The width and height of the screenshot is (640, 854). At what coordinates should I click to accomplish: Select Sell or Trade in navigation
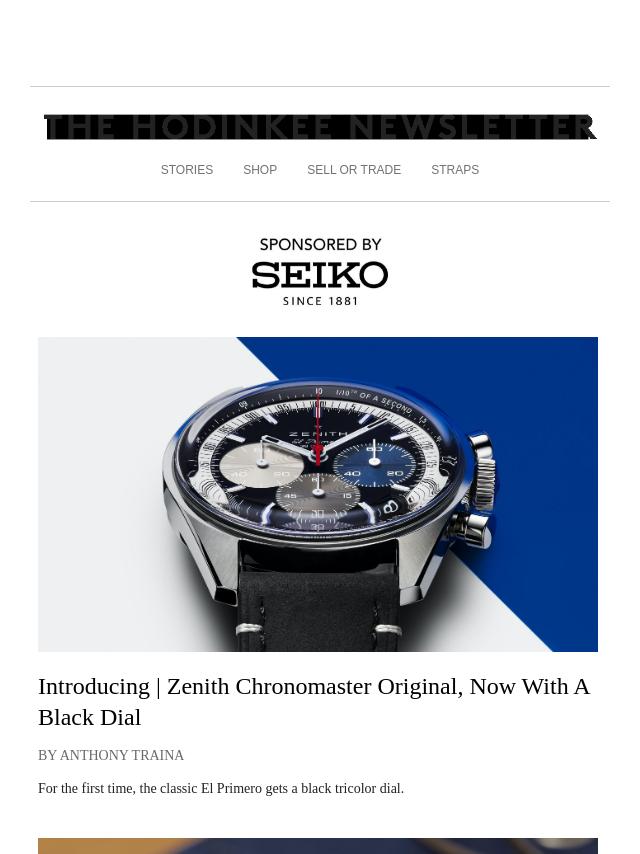click(354, 170)
